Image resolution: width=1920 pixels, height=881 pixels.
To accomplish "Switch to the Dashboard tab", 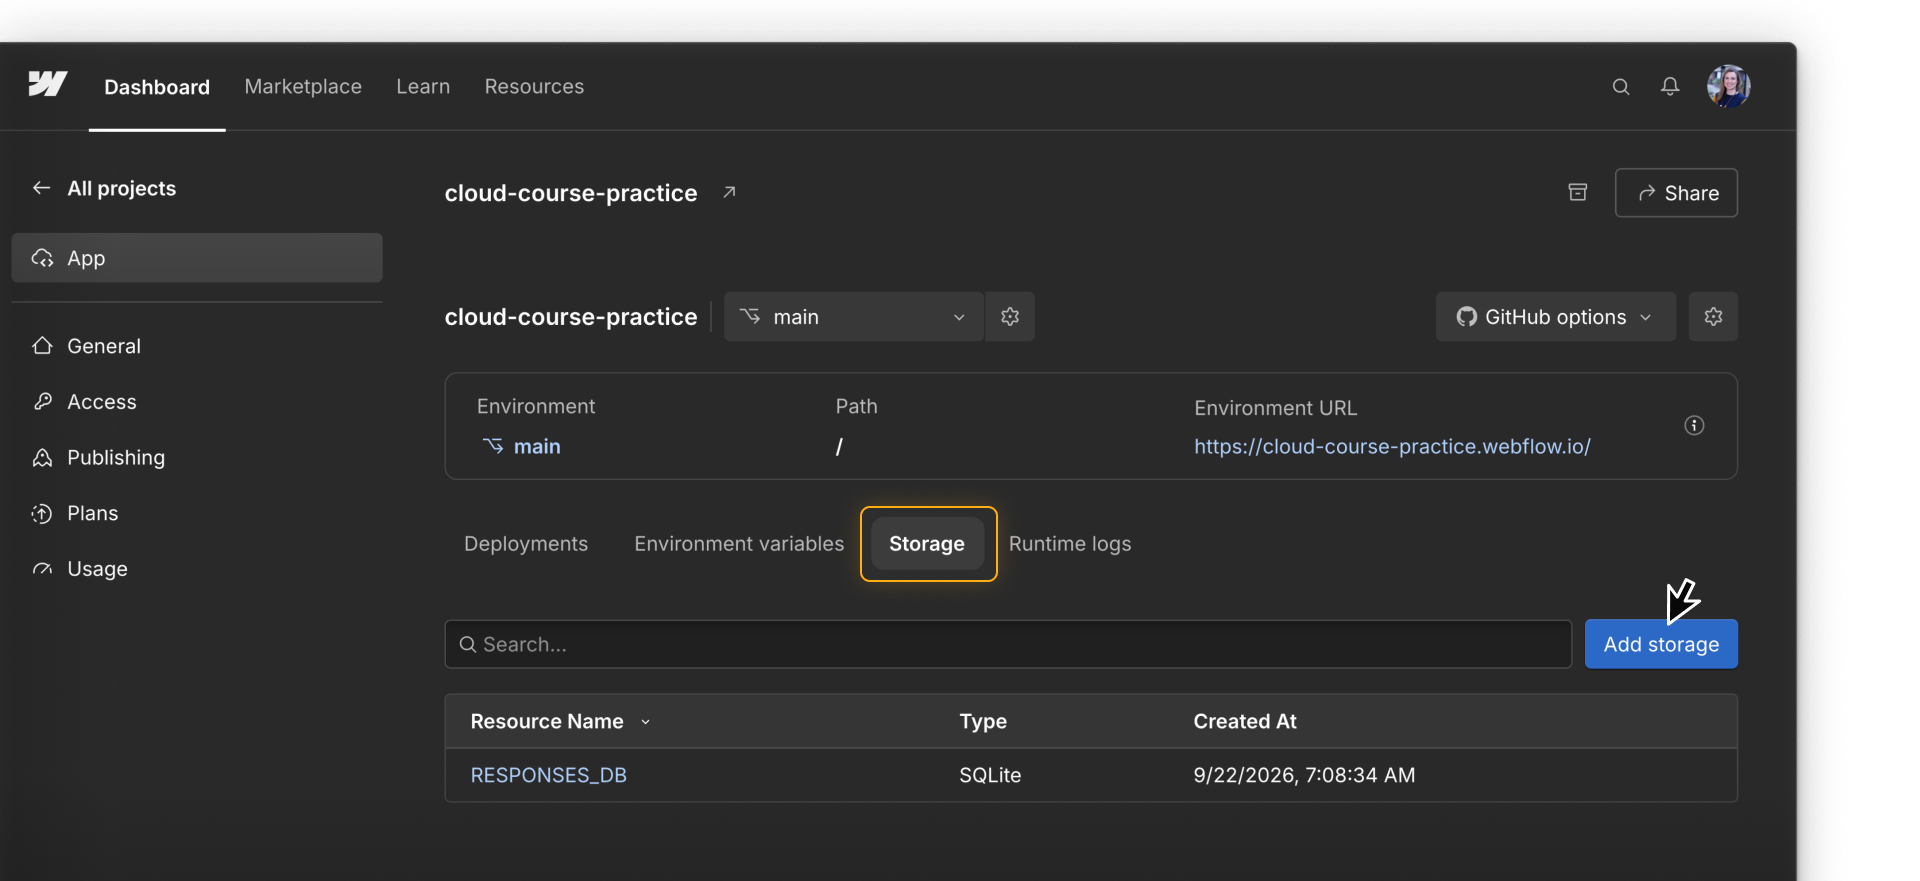I will pos(157,87).
